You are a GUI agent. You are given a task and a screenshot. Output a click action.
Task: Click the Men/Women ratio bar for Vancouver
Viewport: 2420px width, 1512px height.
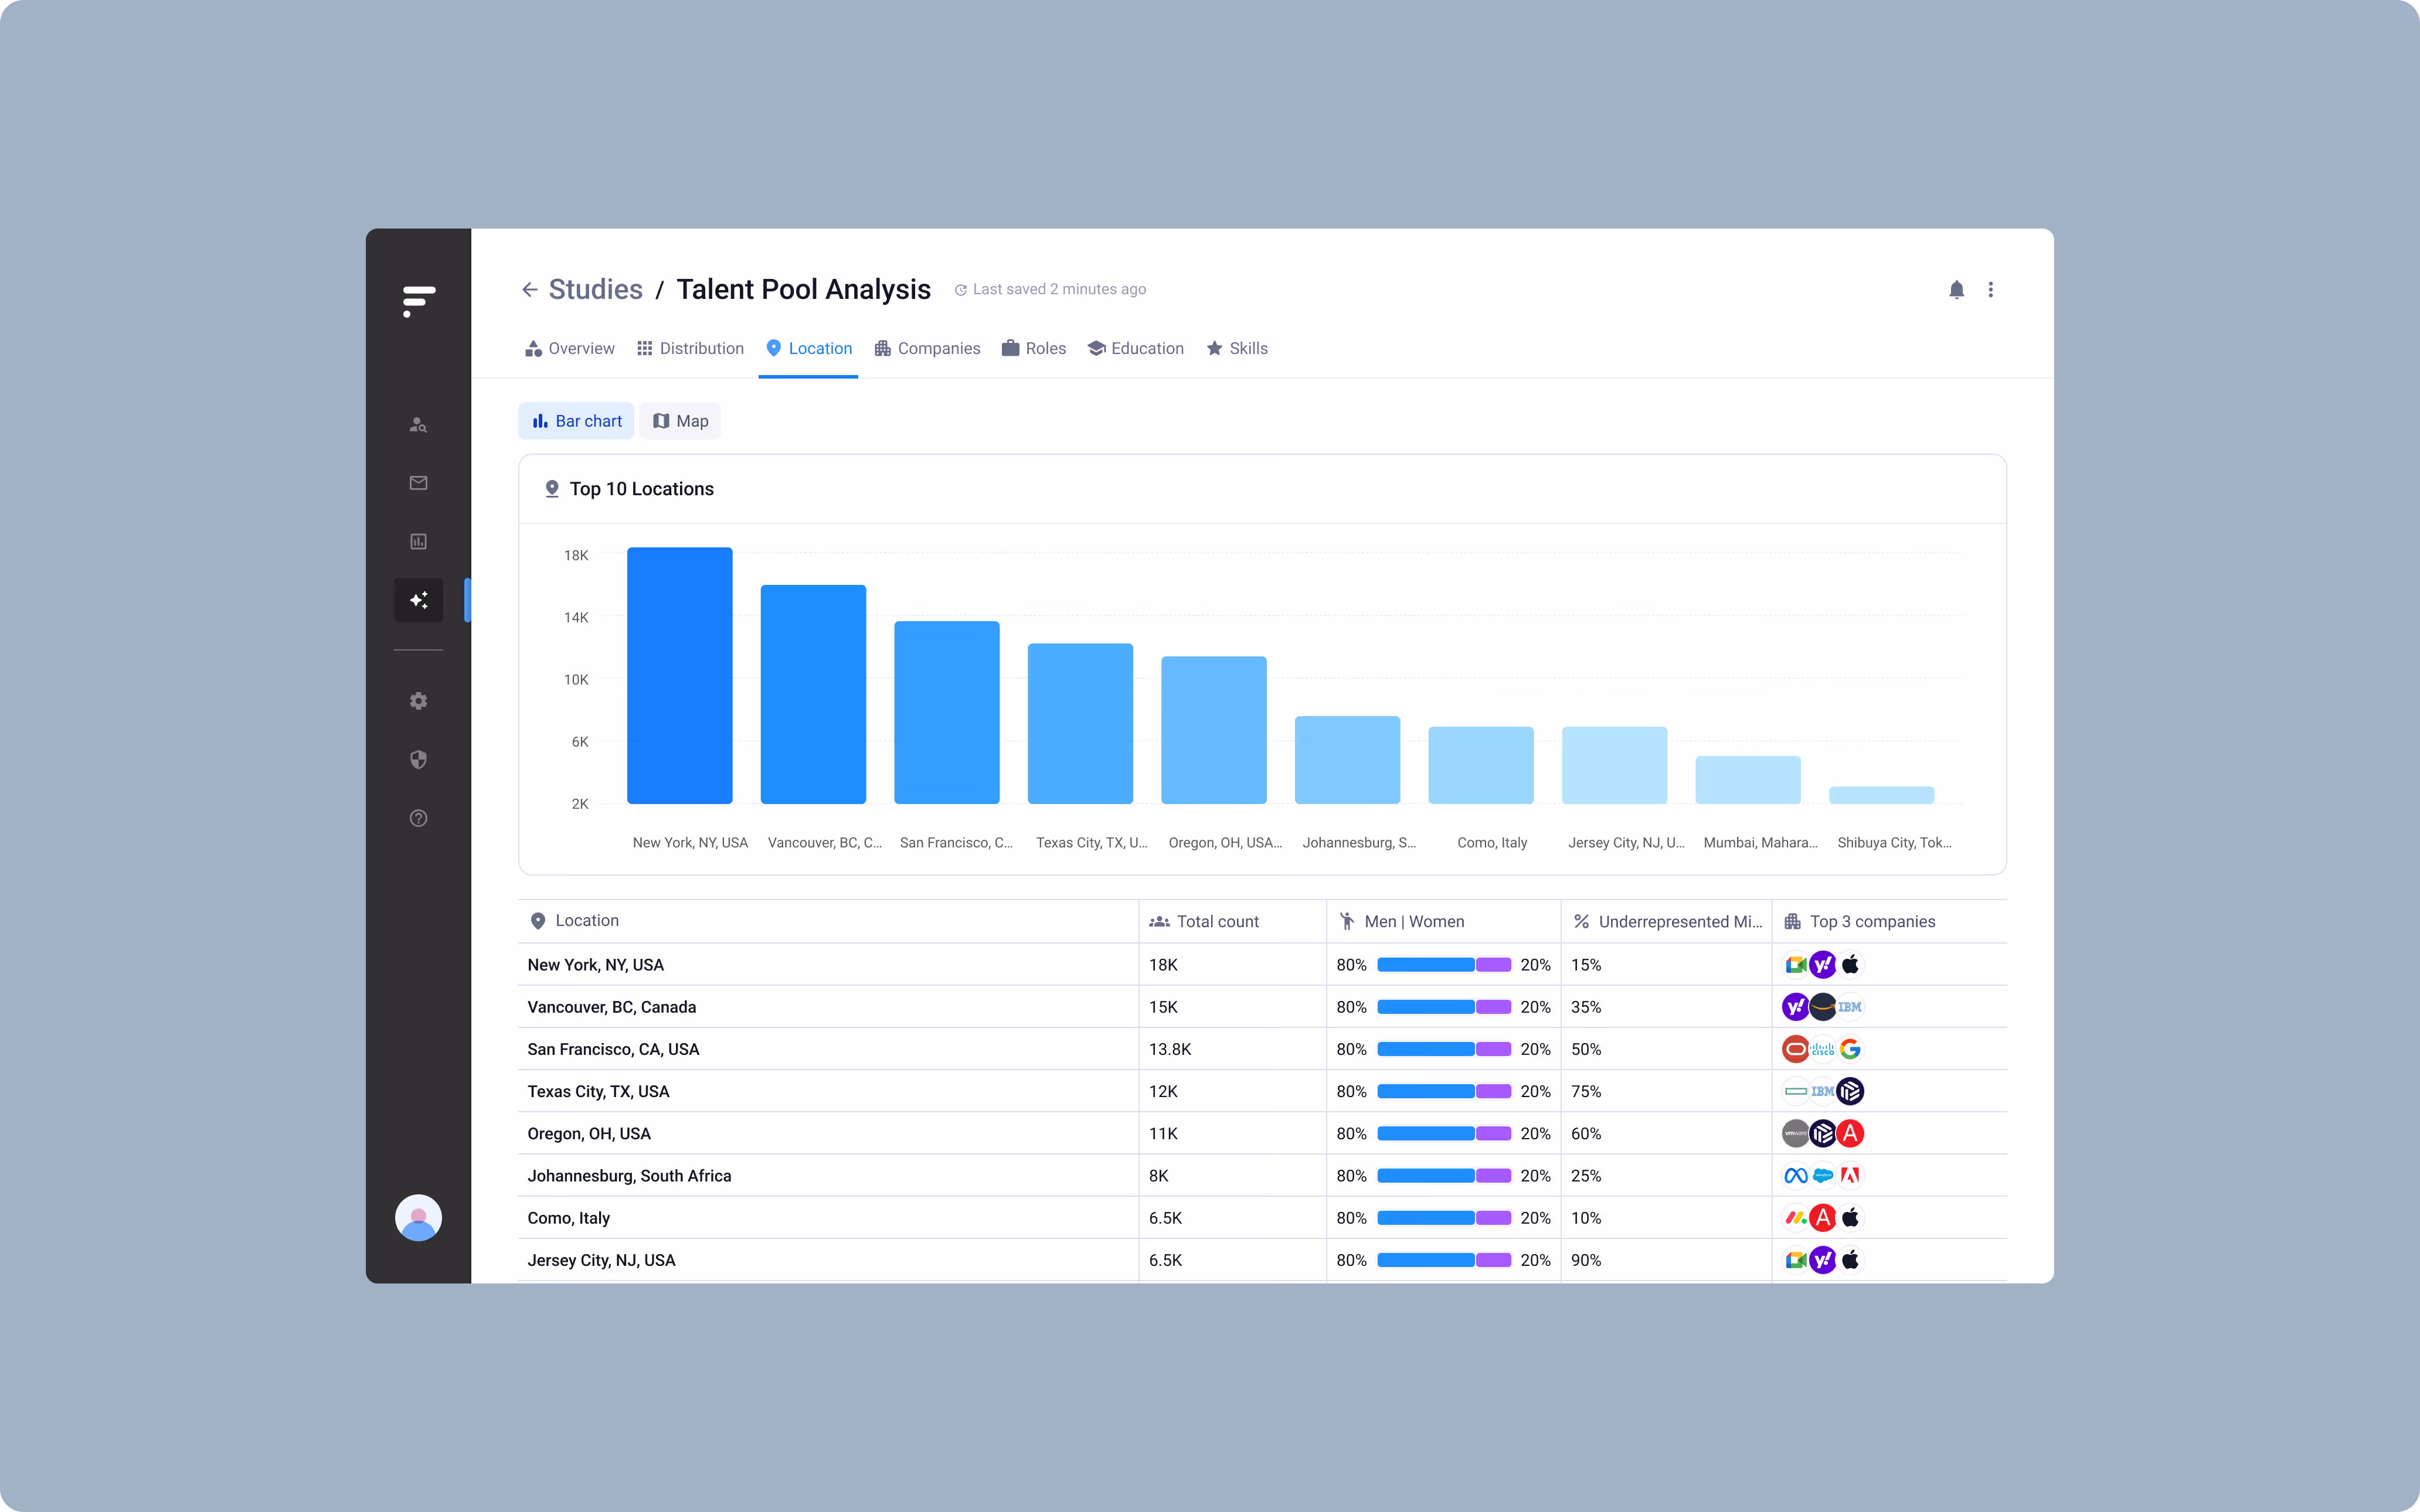pyautogui.click(x=1443, y=1007)
